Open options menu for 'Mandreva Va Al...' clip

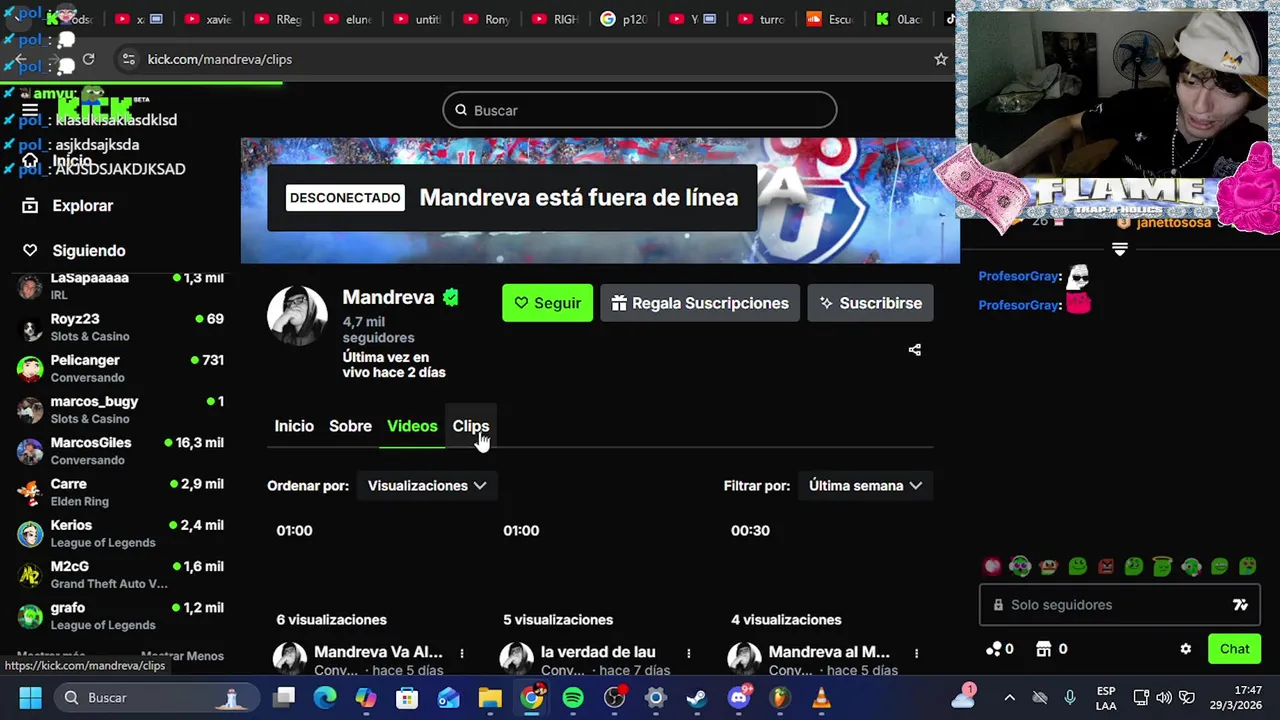tap(461, 653)
